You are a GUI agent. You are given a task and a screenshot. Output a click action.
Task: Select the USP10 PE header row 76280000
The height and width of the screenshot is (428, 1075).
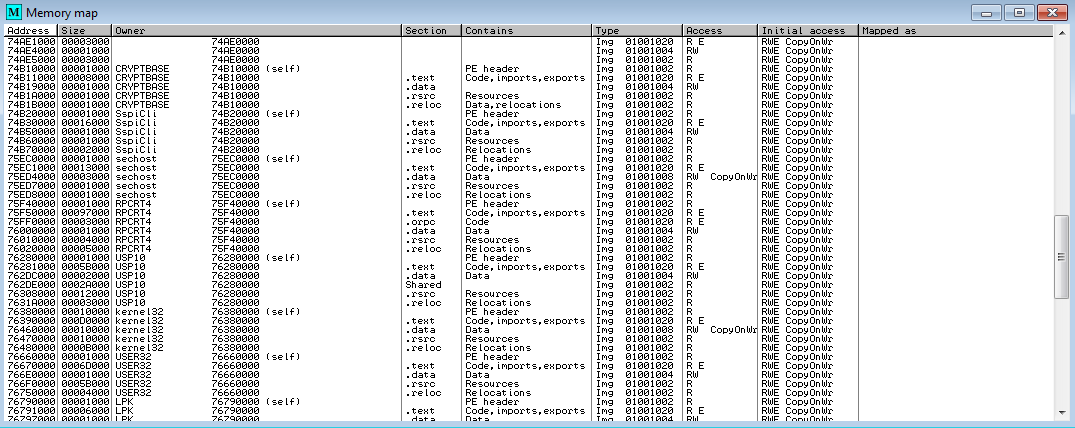coord(529,258)
